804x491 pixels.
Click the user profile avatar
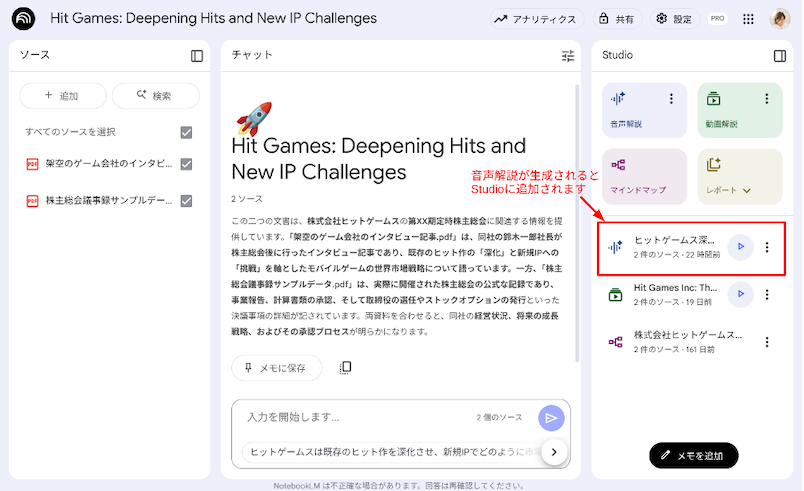(x=780, y=19)
